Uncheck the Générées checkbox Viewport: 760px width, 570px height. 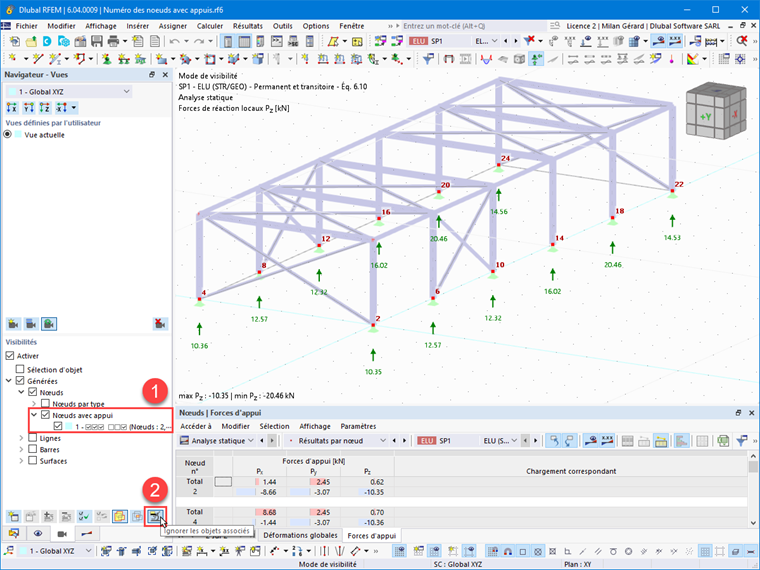(x=20, y=381)
